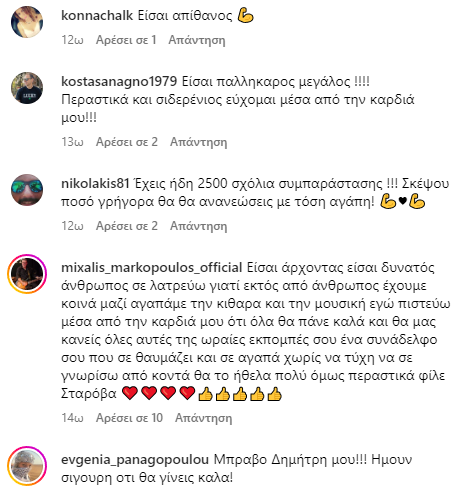Open kostasanagno1979's avatar
This screenshot has height=492, width=463.
(x=27, y=88)
